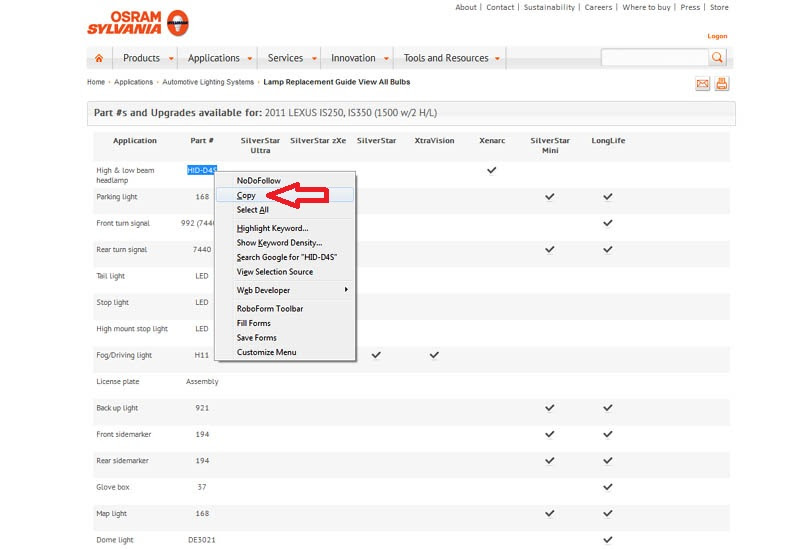The height and width of the screenshot is (549, 800).
Task: Click the Applications nav label
Action: point(214,58)
